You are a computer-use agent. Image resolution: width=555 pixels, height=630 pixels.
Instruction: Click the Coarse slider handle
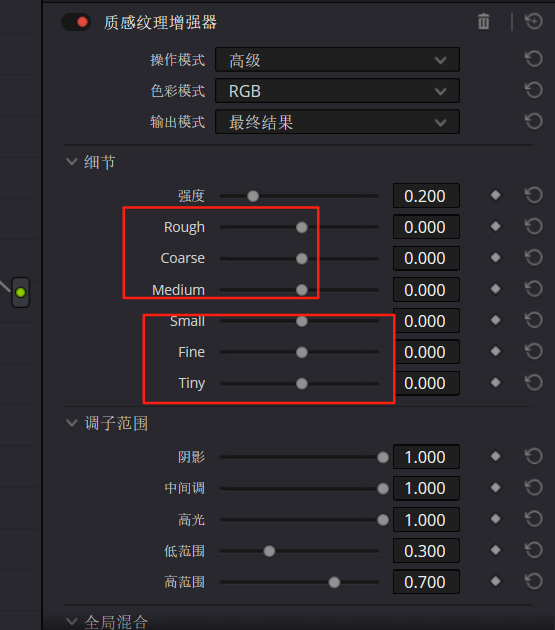click(302, 258)
